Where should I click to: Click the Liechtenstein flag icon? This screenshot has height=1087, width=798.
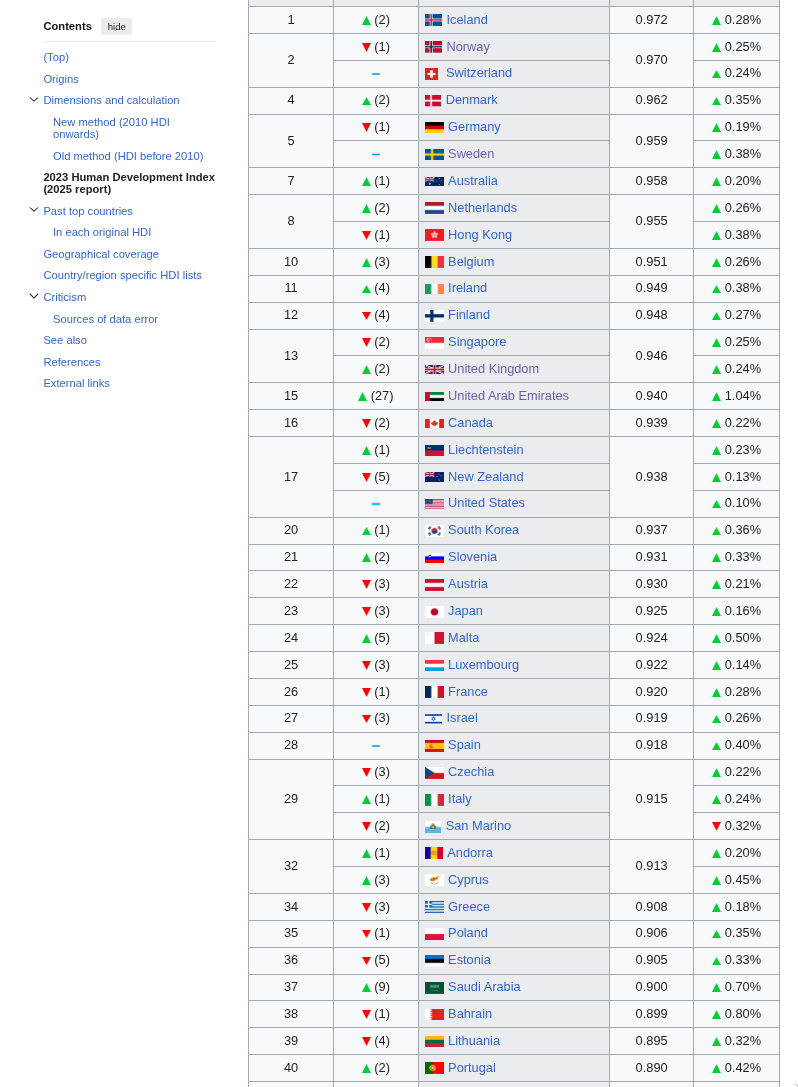(434, 451)
